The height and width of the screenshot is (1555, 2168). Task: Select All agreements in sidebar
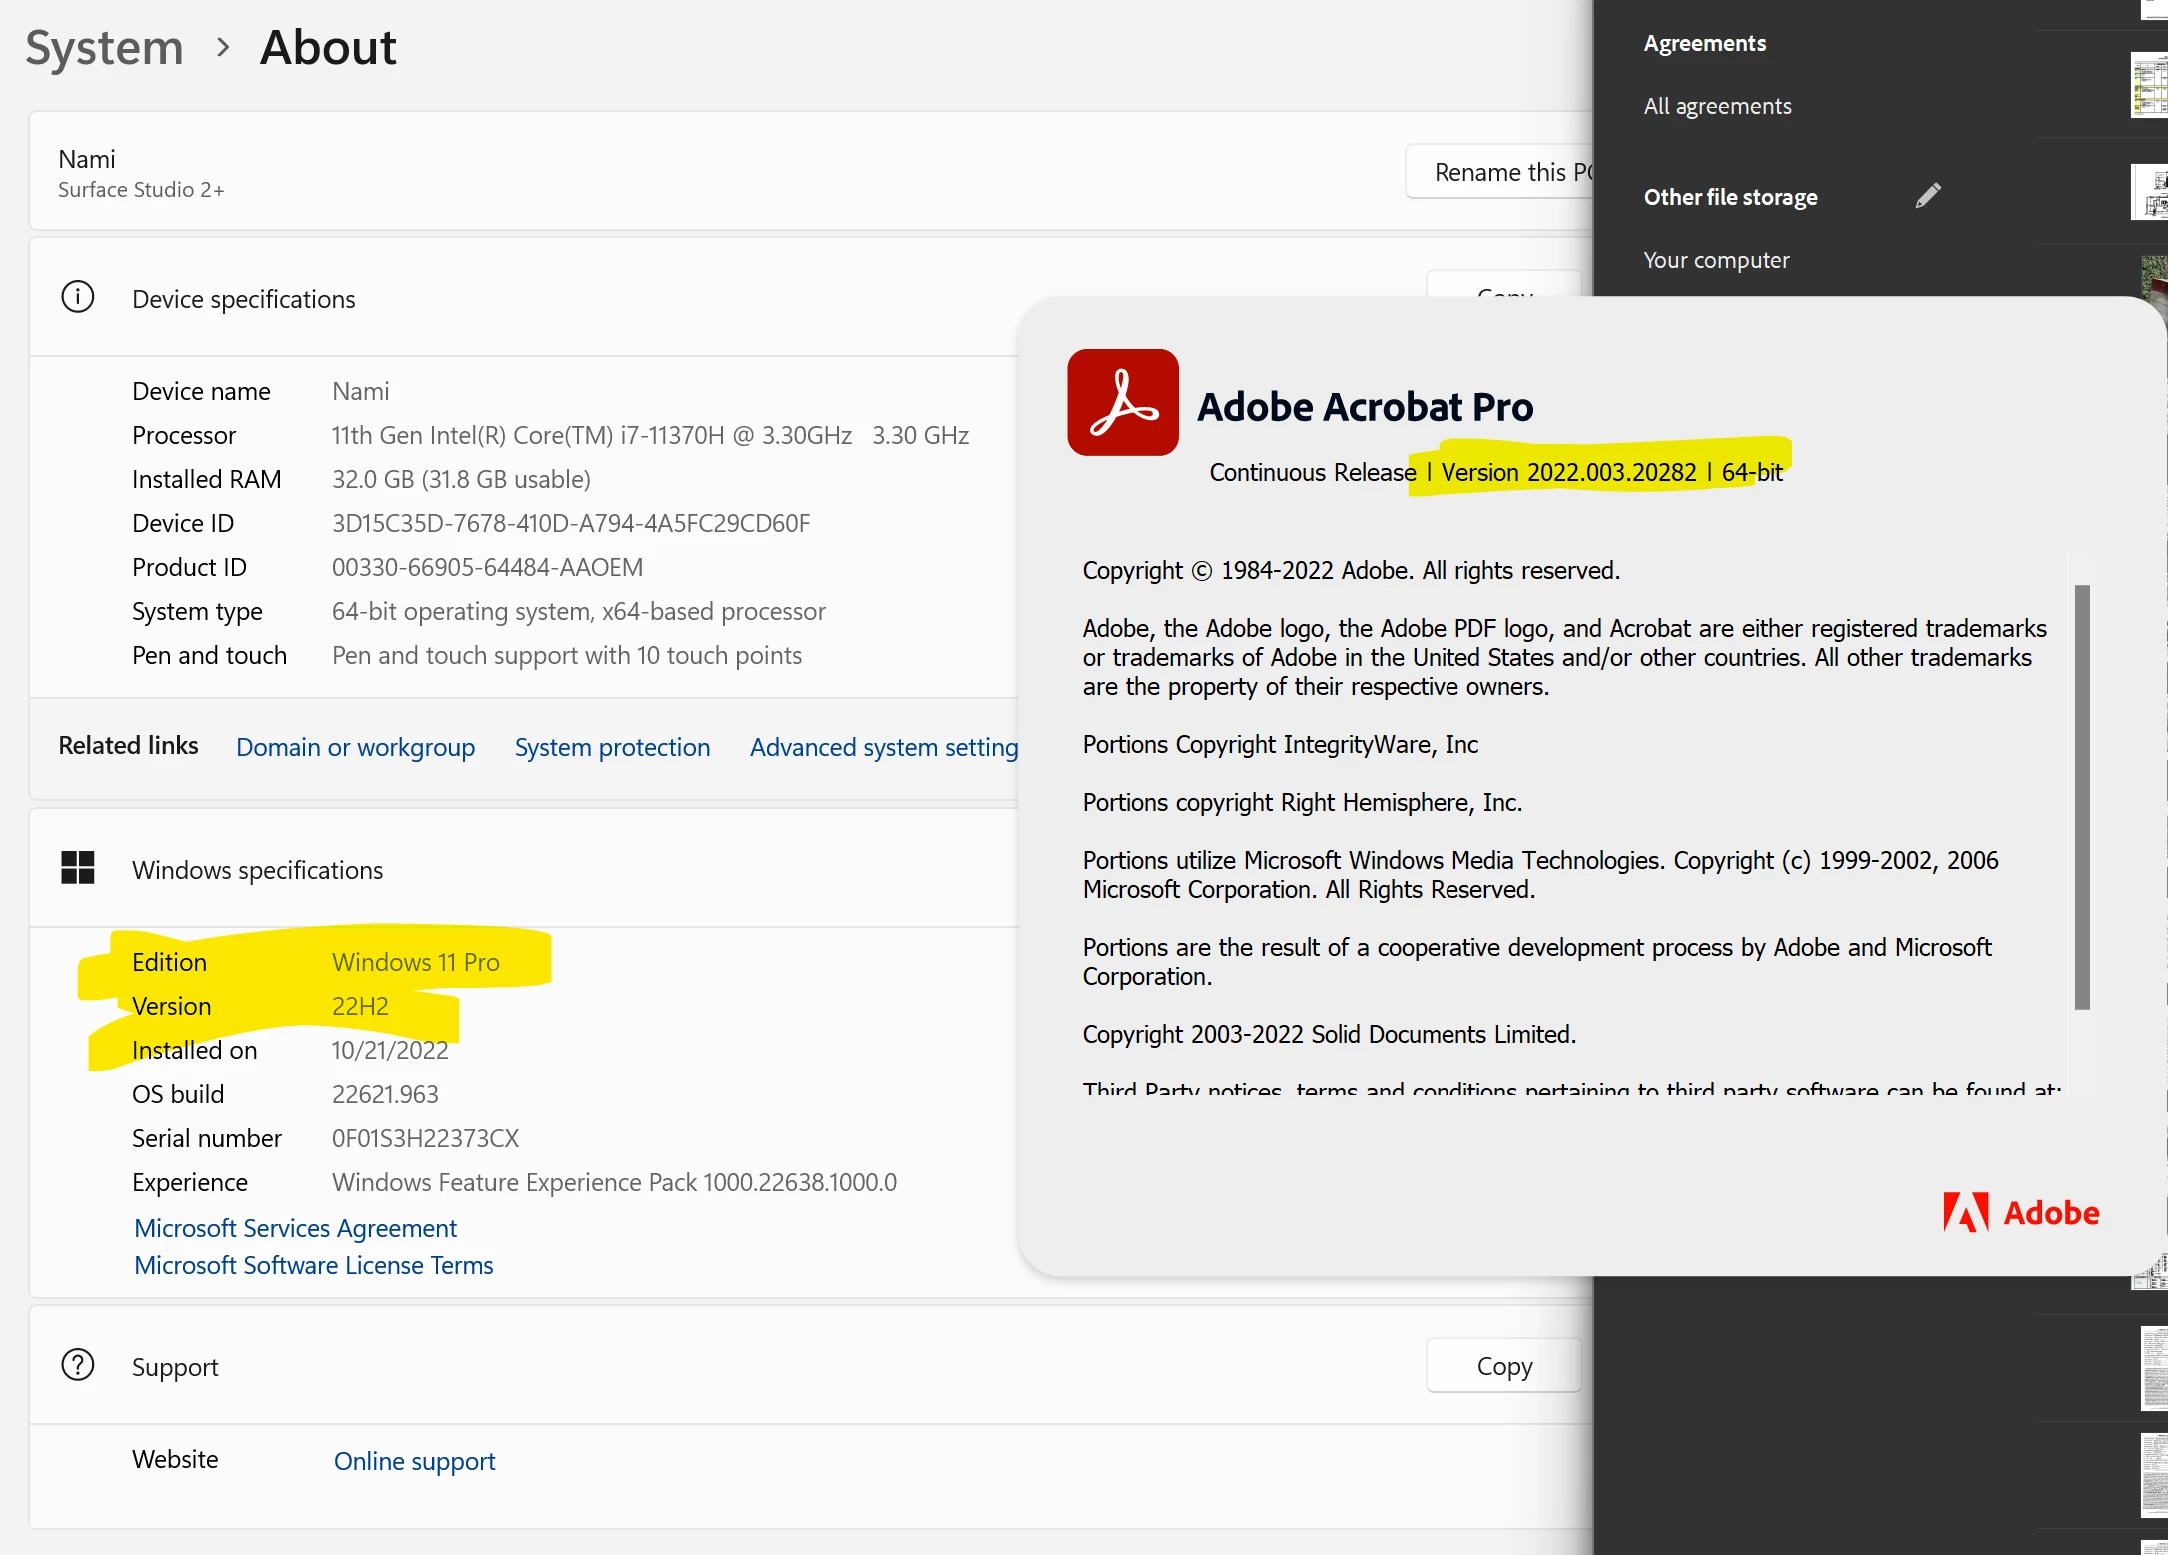pos(1717,106)
